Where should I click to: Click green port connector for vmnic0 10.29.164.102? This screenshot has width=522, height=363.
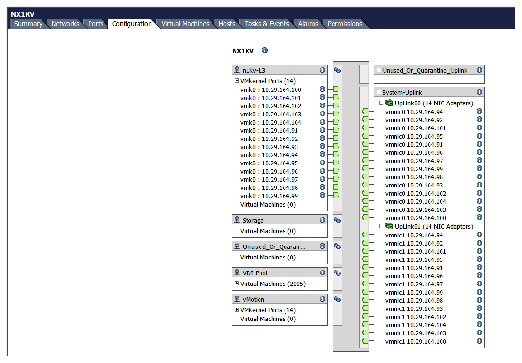[x=365, y=193]
